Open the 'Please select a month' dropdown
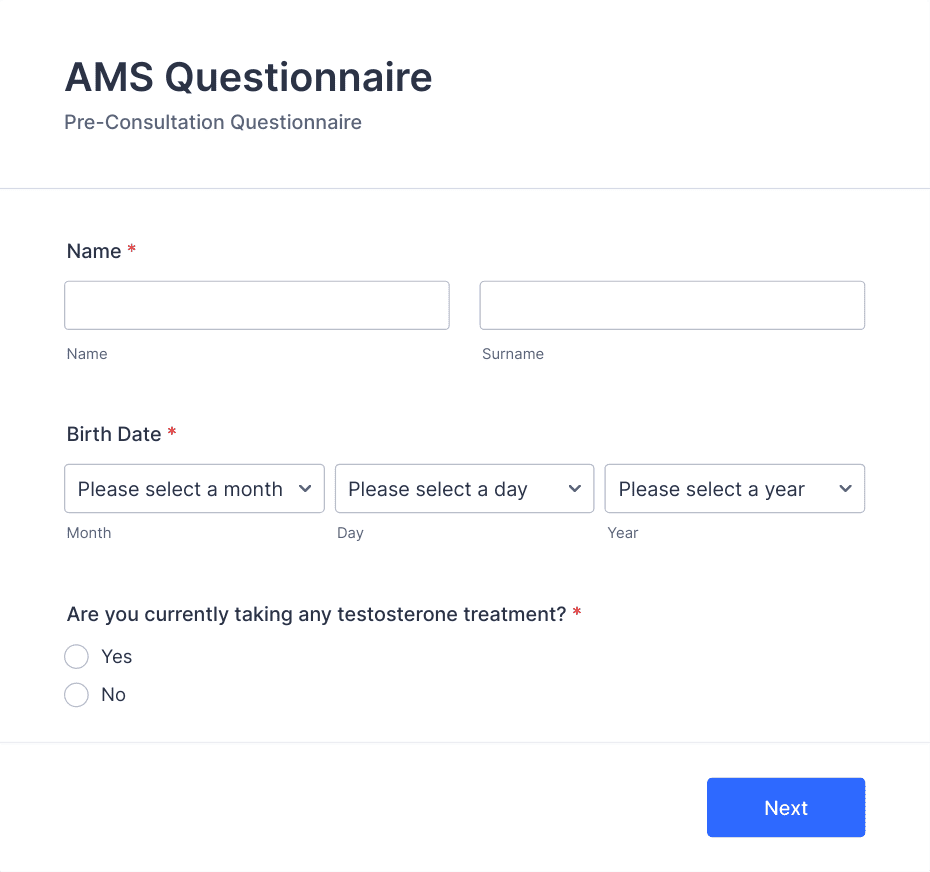The height and width of the screenshot is (872, 930). click(194, 489)
